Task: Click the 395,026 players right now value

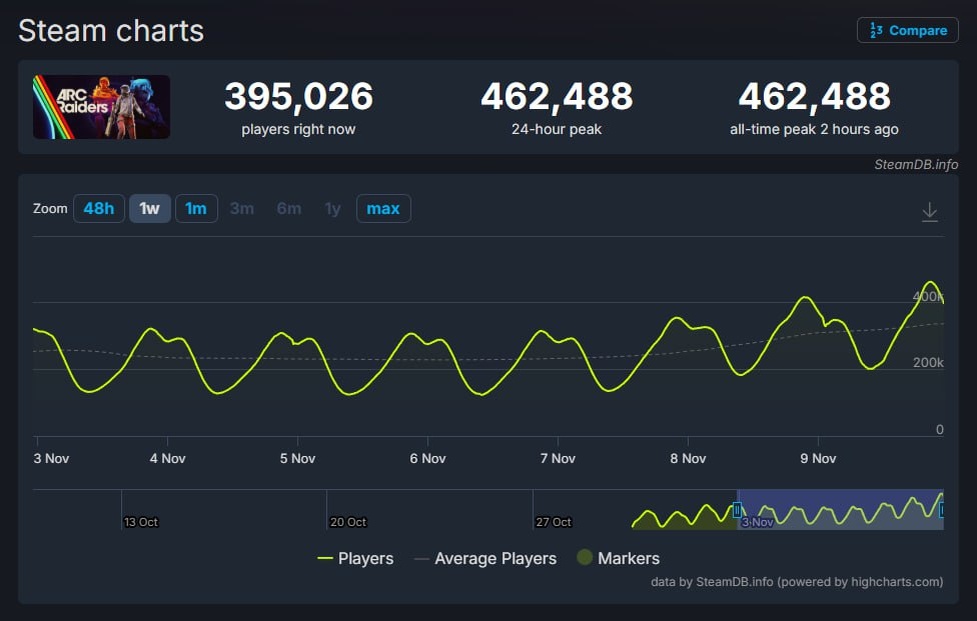Action: pos(298,97)
